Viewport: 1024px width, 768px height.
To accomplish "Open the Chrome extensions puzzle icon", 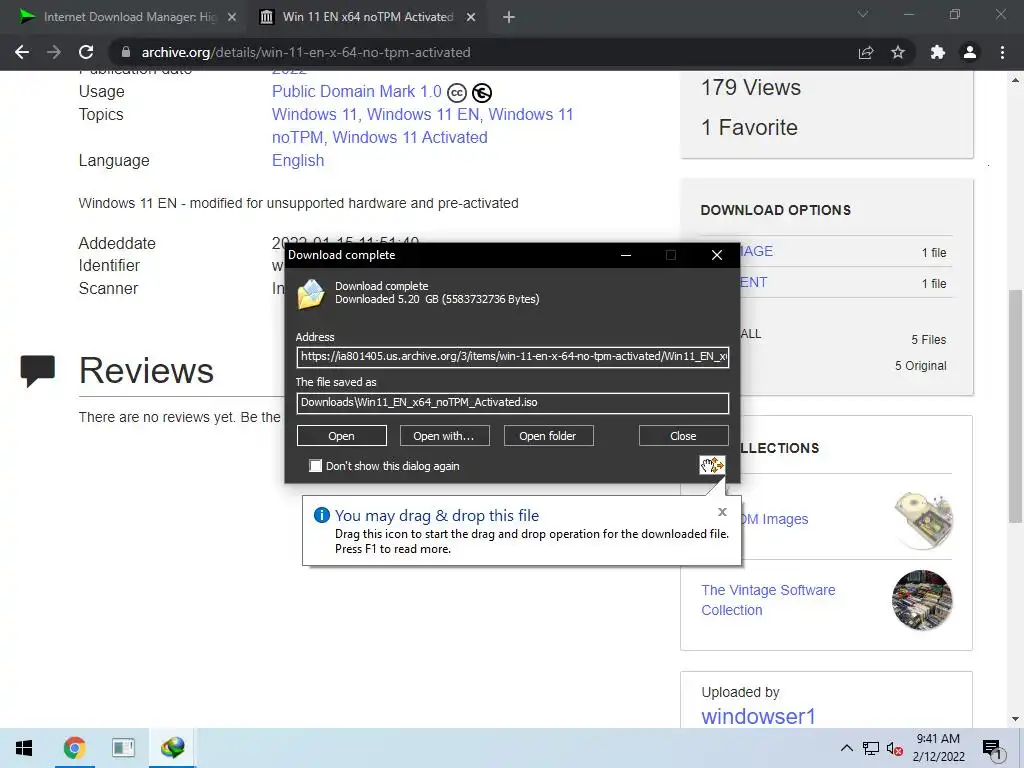I will pos(938,52).
